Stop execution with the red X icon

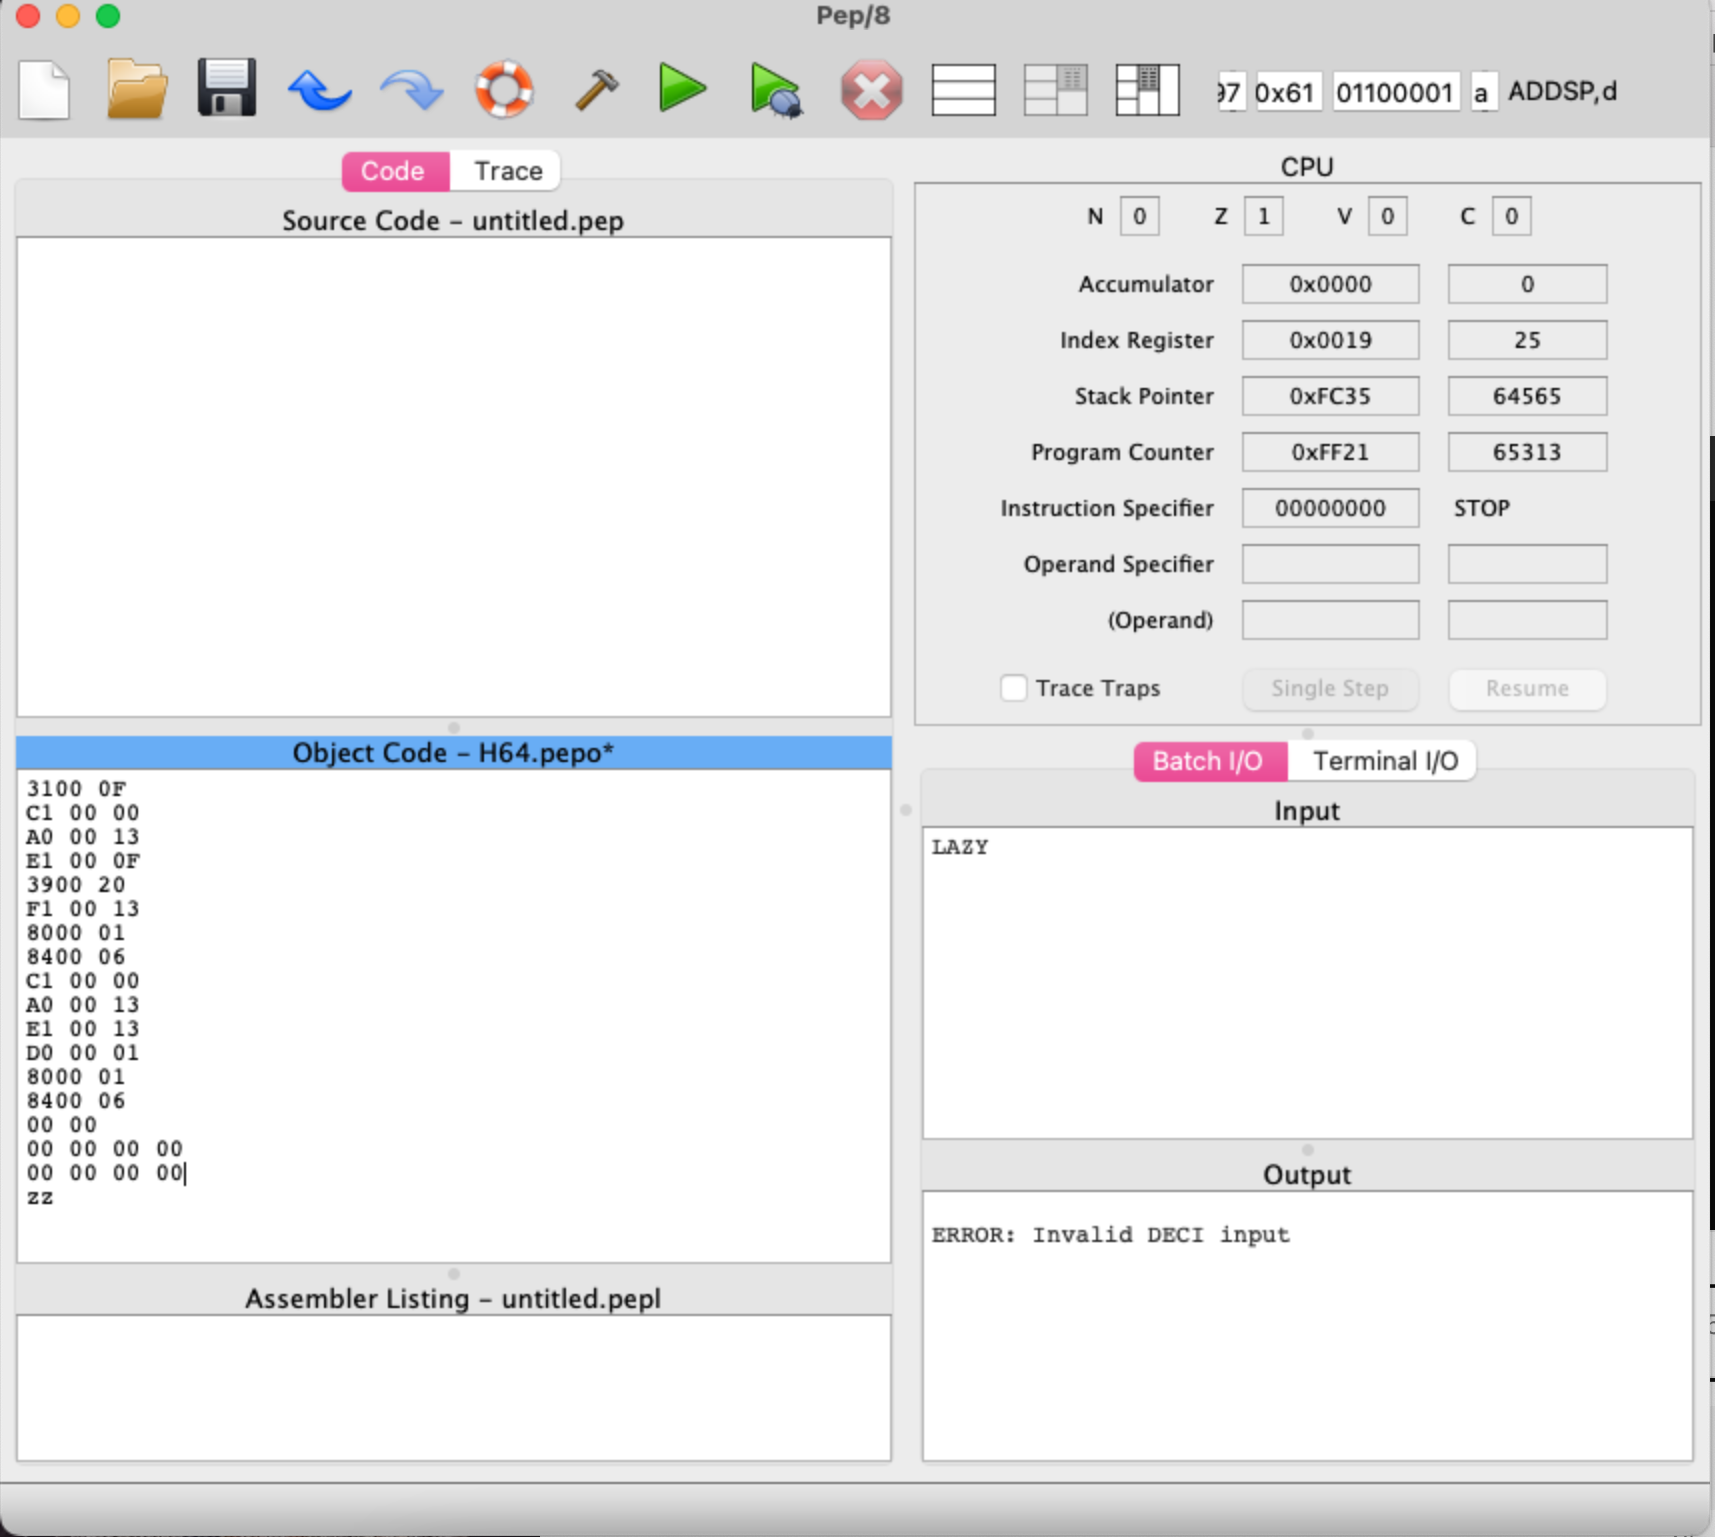(x=871, y=90)
